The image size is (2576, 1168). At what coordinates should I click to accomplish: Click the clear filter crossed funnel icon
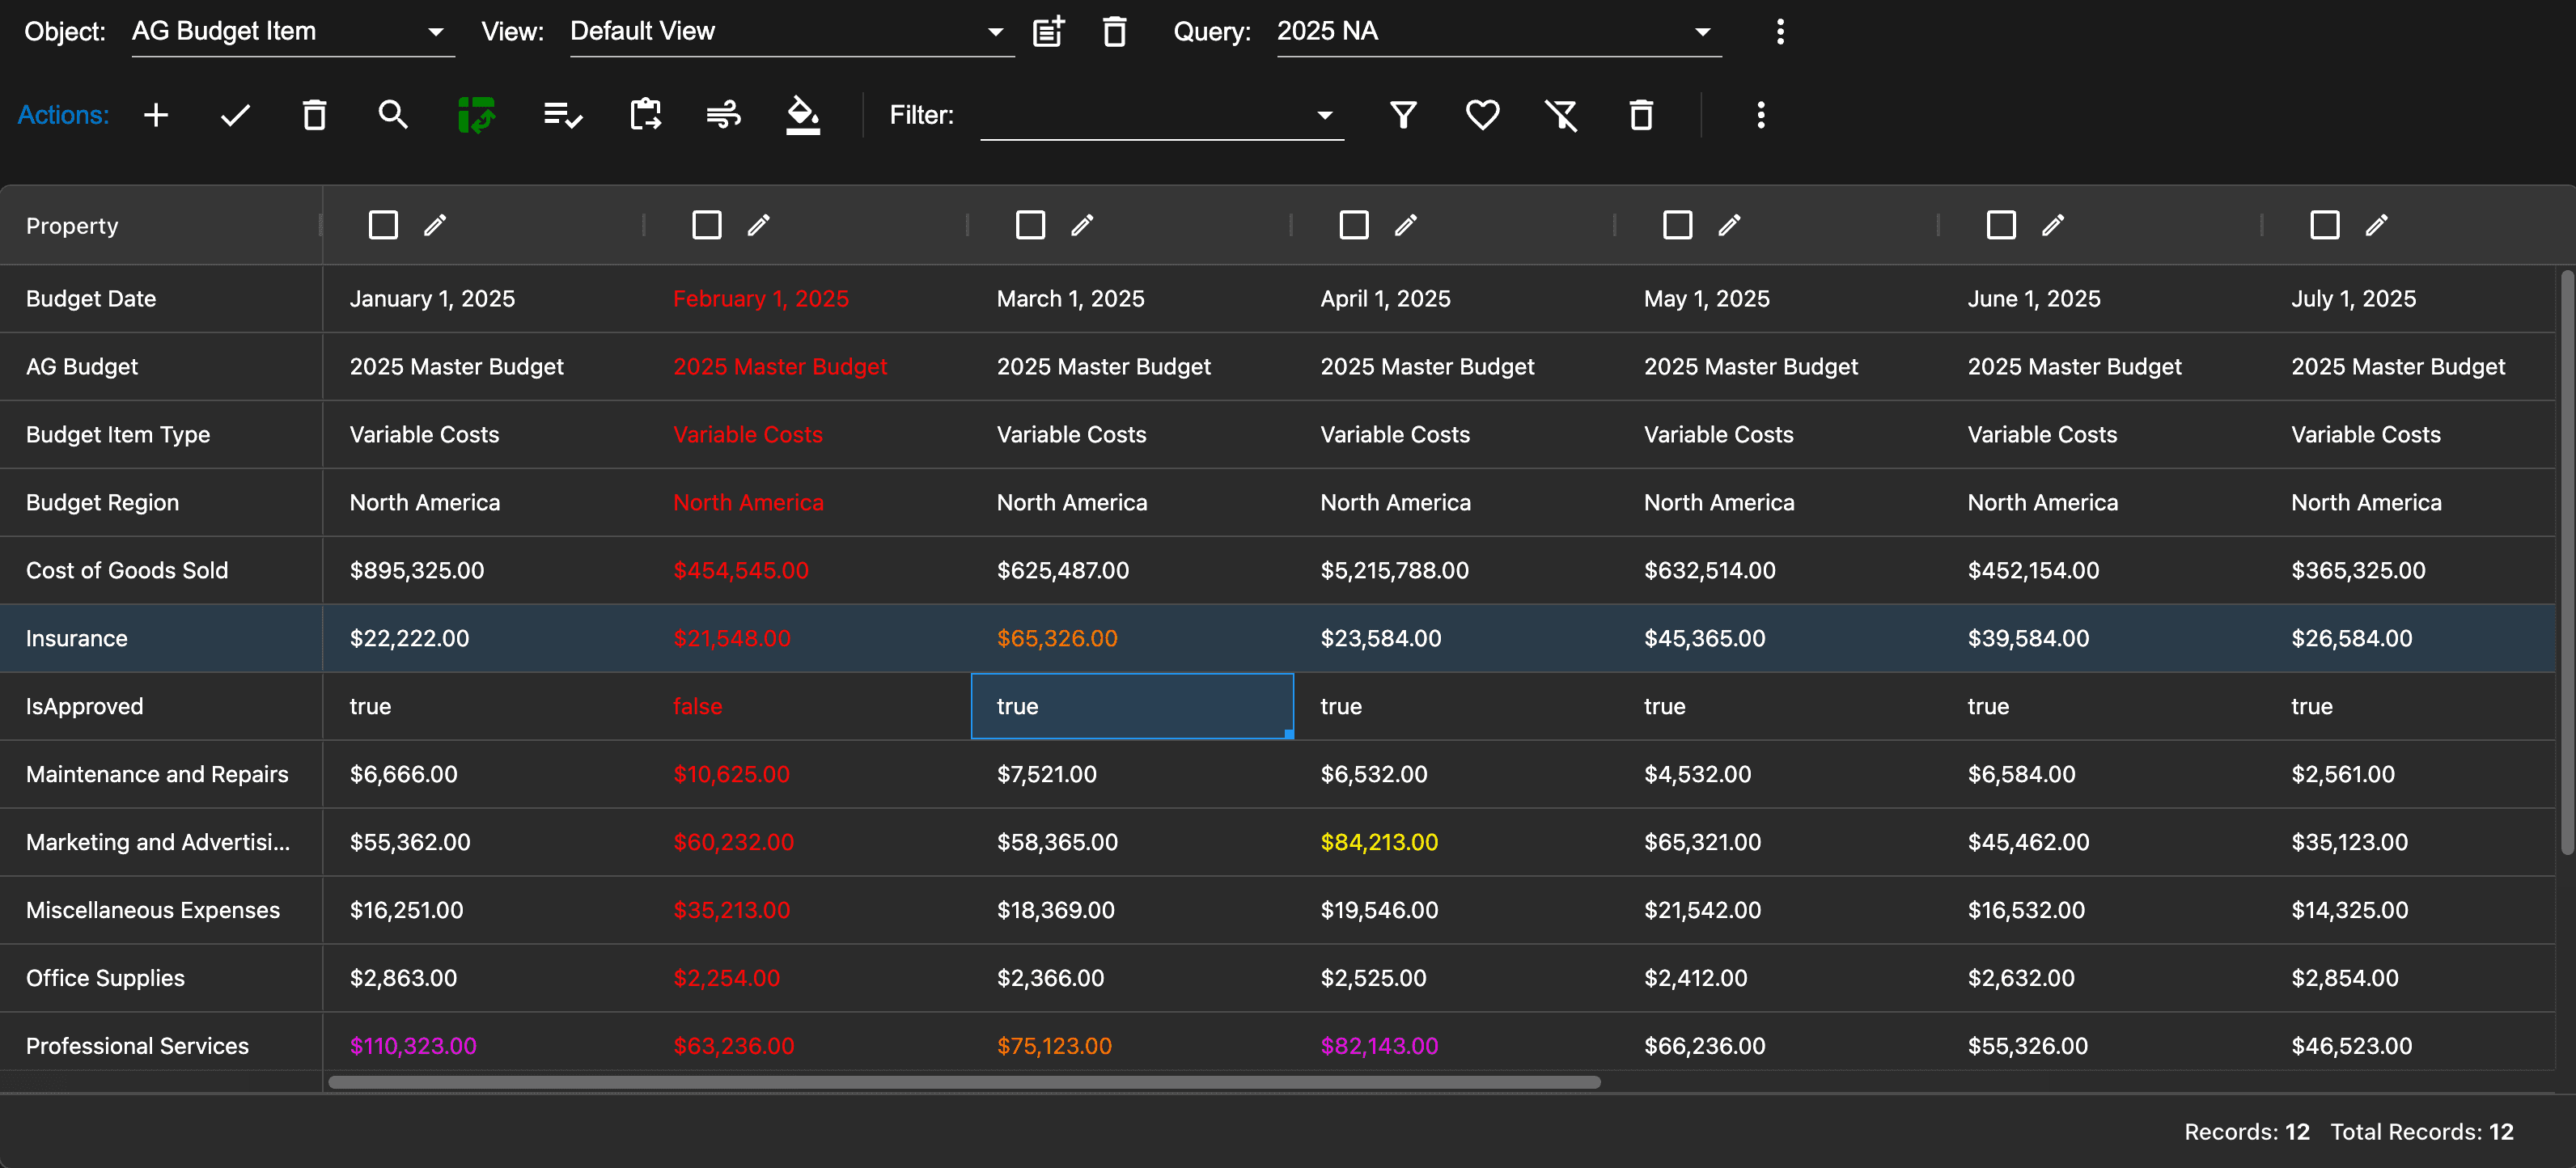(1561, 115)
